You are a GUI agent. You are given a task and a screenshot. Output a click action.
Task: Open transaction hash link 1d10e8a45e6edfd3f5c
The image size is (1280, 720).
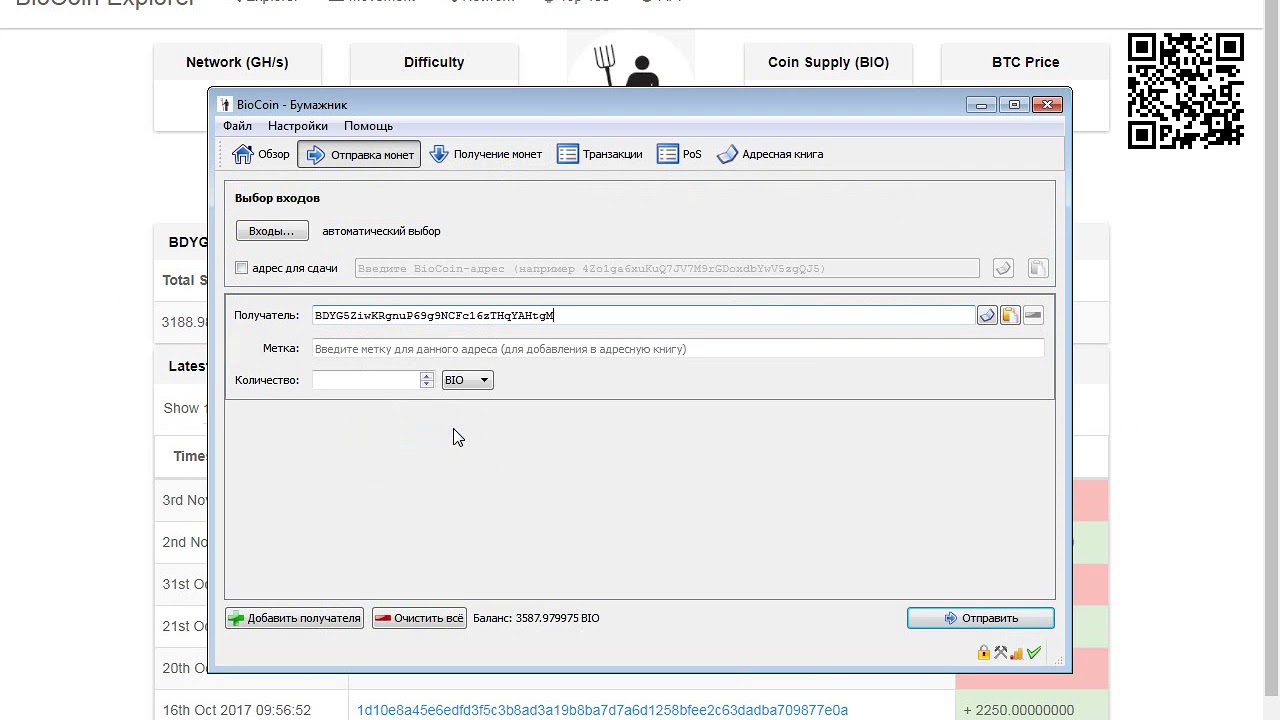coord(602,710)
